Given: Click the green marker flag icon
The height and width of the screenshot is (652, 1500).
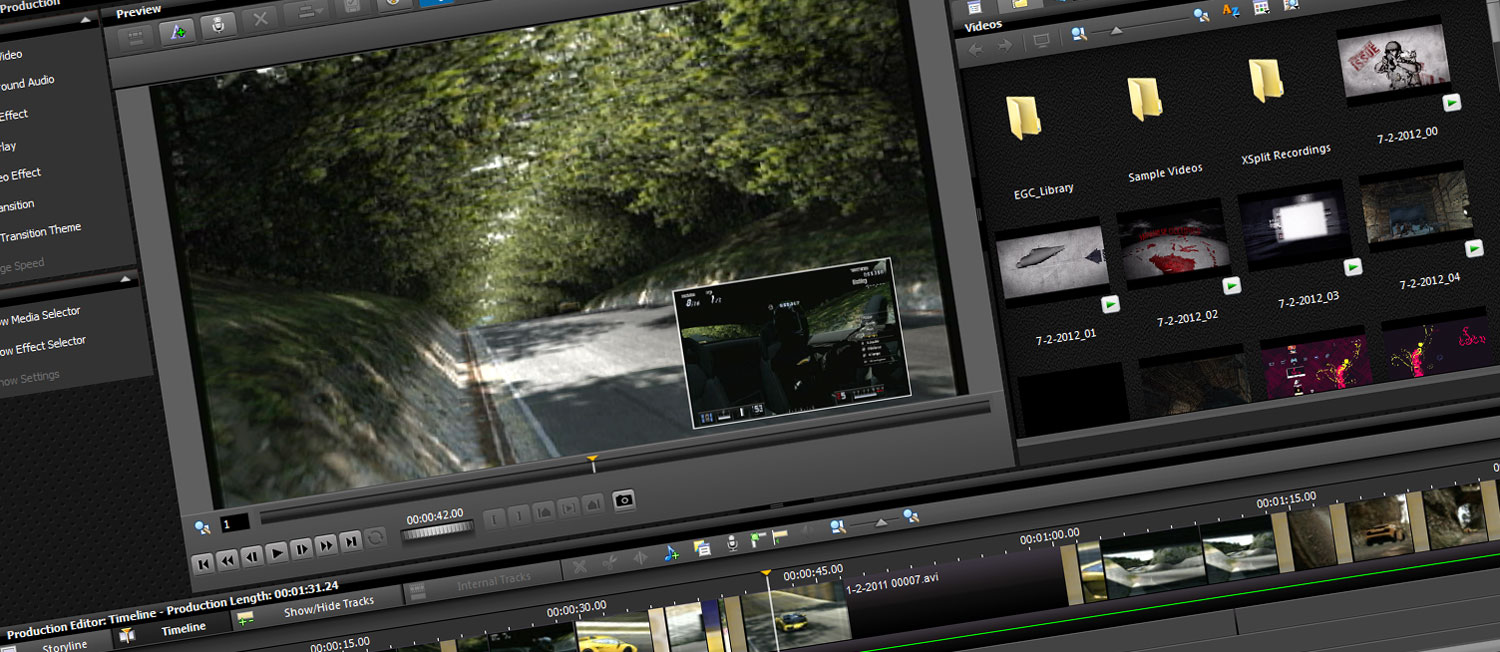Looking at the screenshot, I should (757, 538).
